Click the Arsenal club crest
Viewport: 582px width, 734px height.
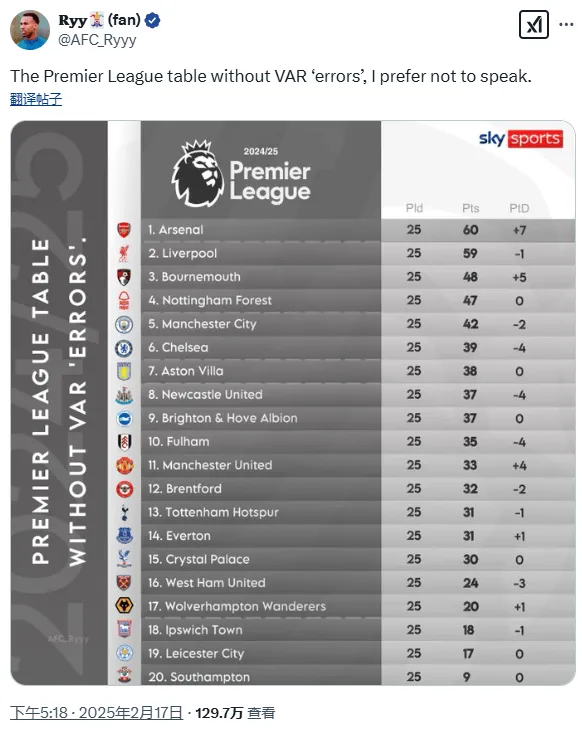124,230
